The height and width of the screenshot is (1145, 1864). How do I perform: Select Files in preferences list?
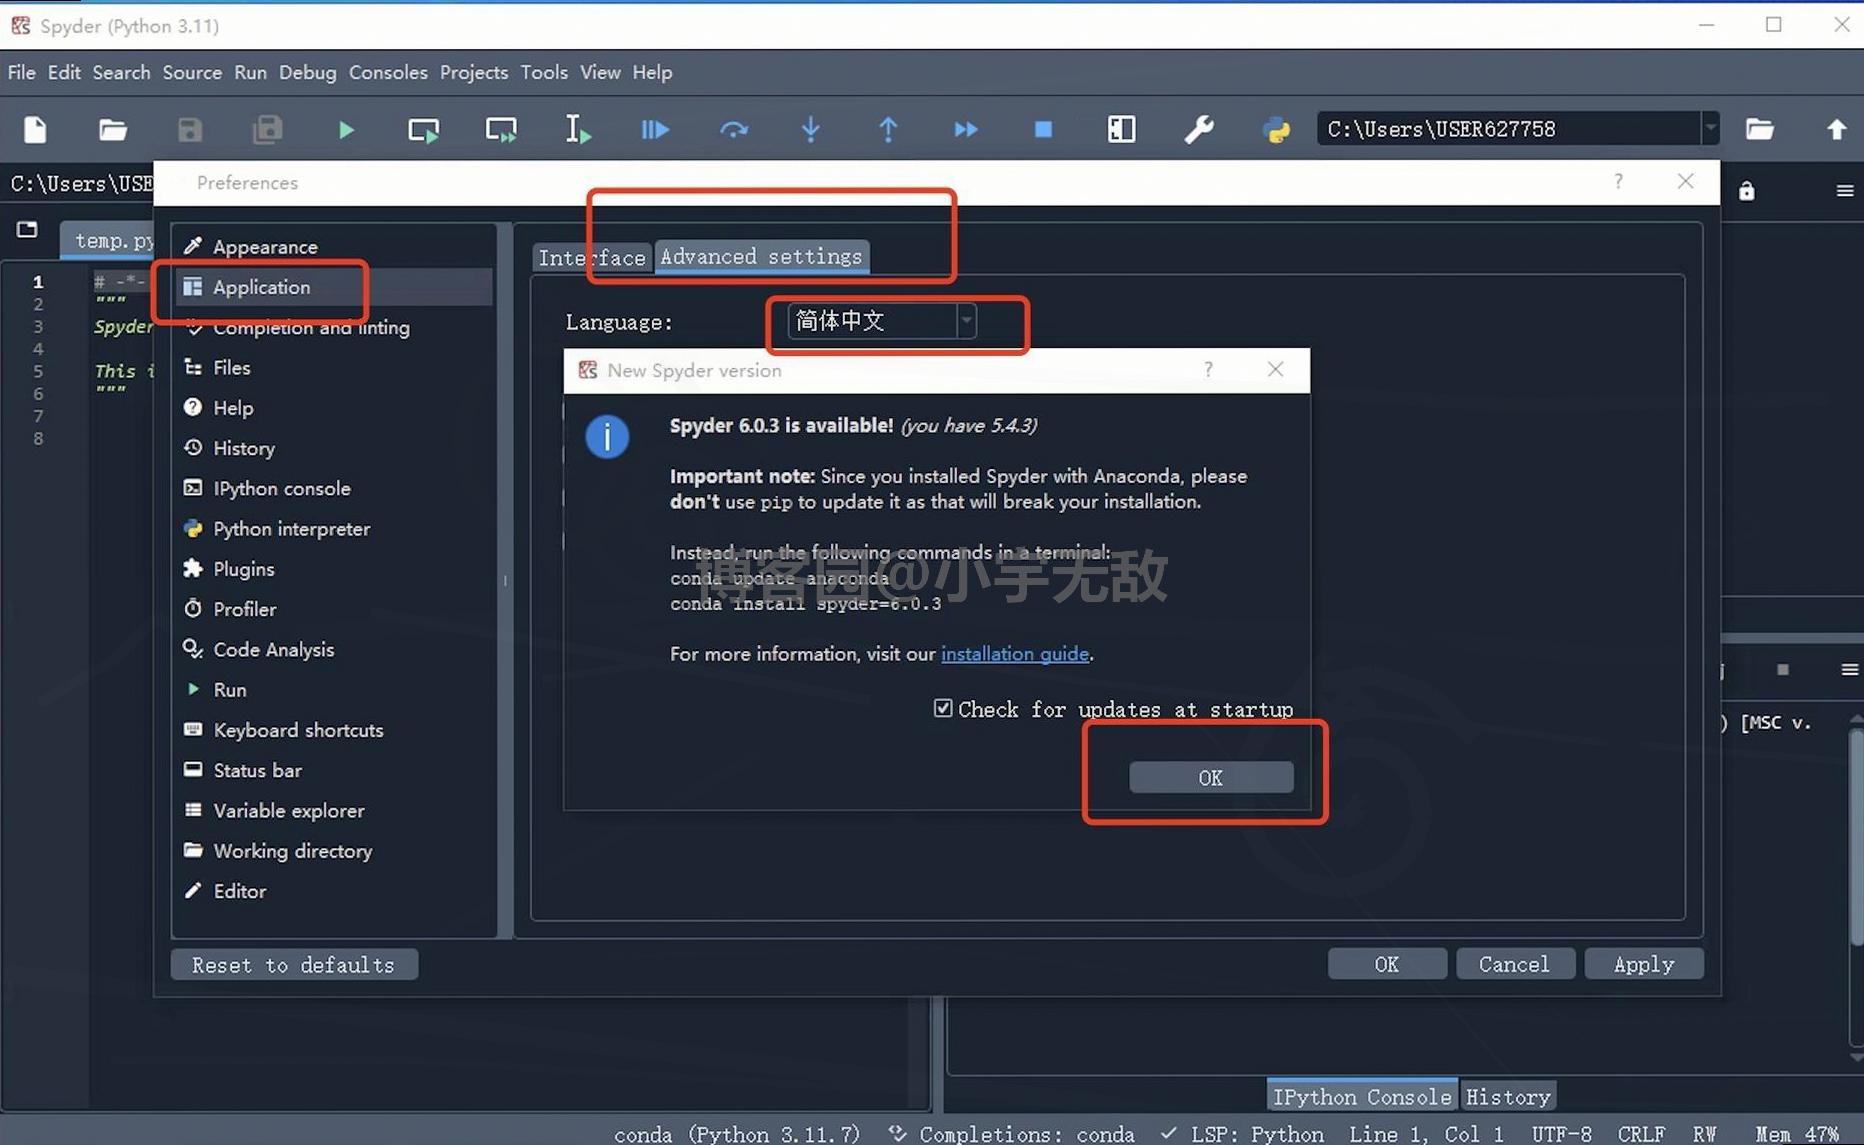tap(334, 367)
